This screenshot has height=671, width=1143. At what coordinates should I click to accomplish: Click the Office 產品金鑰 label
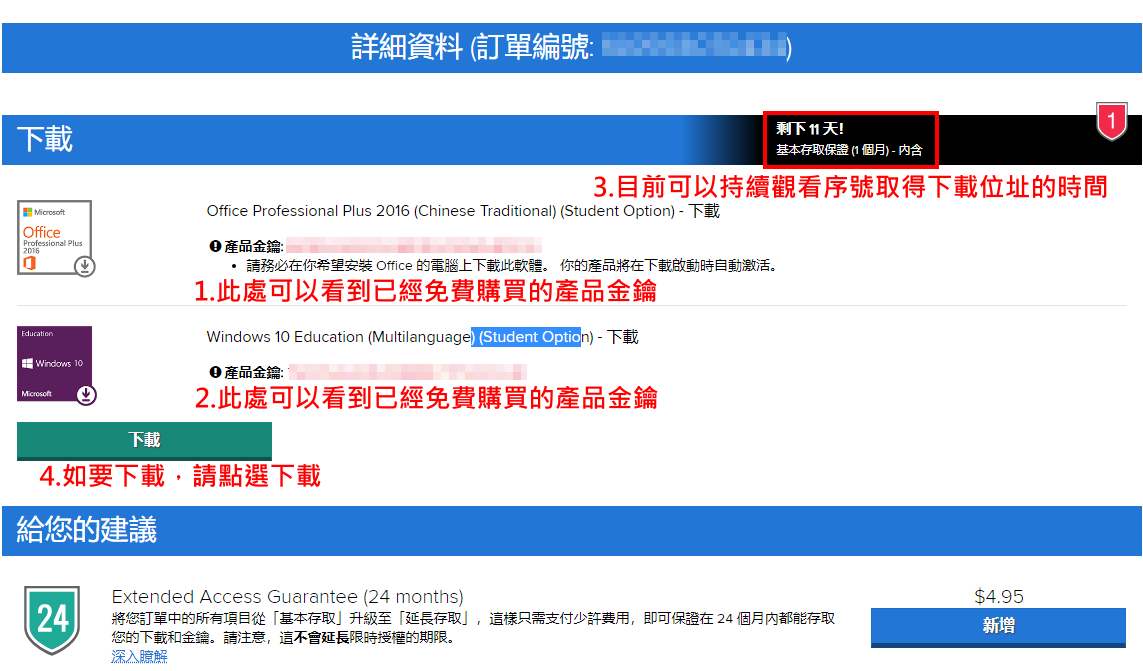(253, 247)
